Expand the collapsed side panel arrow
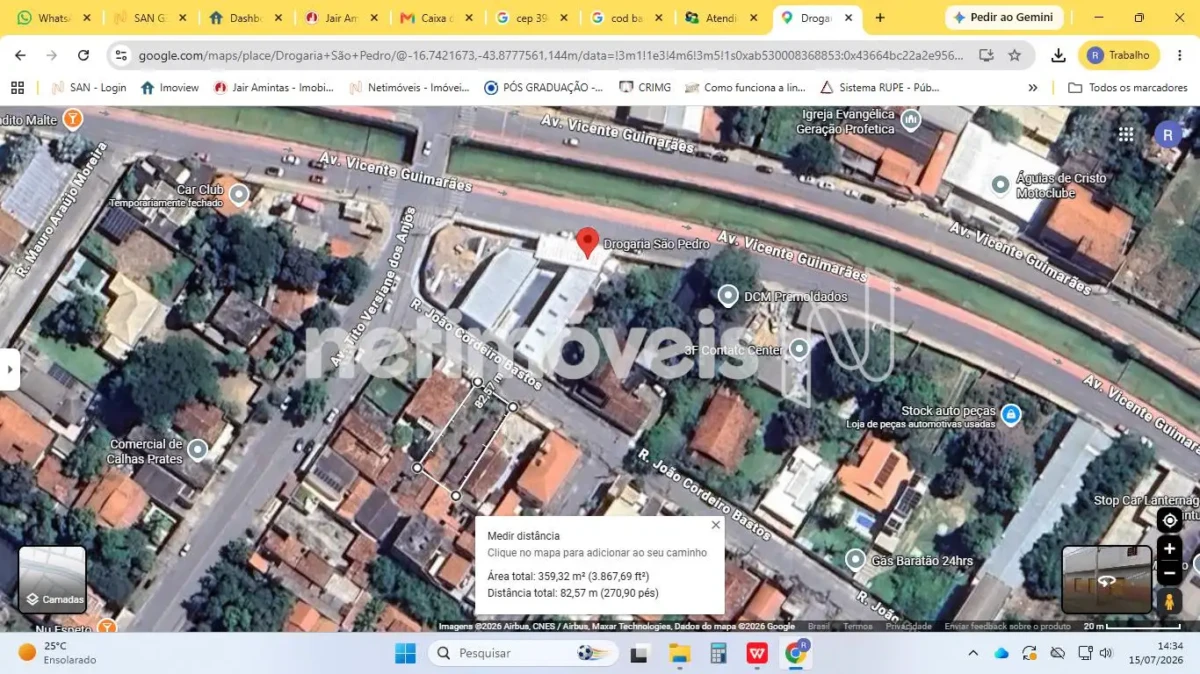 9,369
